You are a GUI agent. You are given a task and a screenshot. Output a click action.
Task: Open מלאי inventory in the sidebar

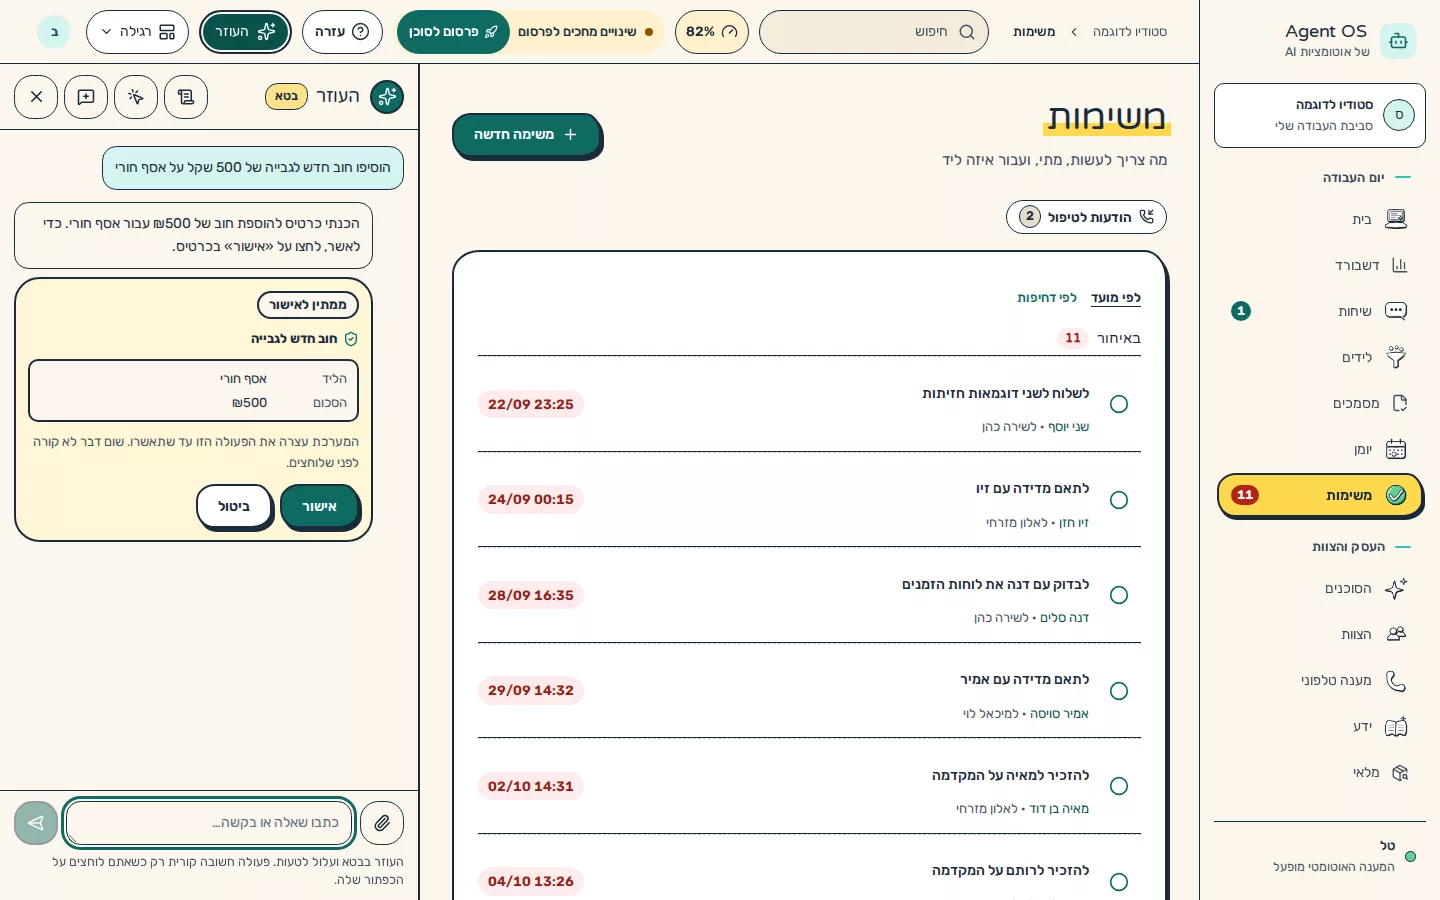(1320, 772)
